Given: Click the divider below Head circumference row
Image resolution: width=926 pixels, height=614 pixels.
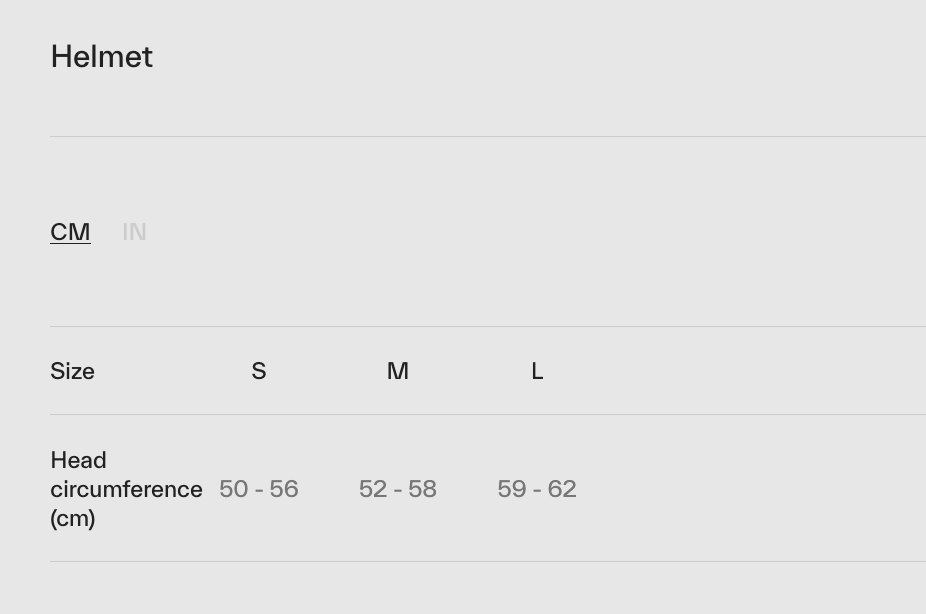Looking at the screenshot, I should 488,561.
